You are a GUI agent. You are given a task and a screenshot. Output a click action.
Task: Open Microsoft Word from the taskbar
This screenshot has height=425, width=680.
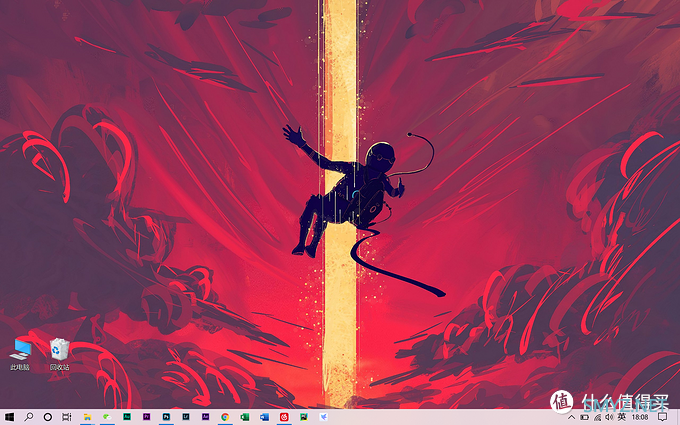tap(264, 417)
